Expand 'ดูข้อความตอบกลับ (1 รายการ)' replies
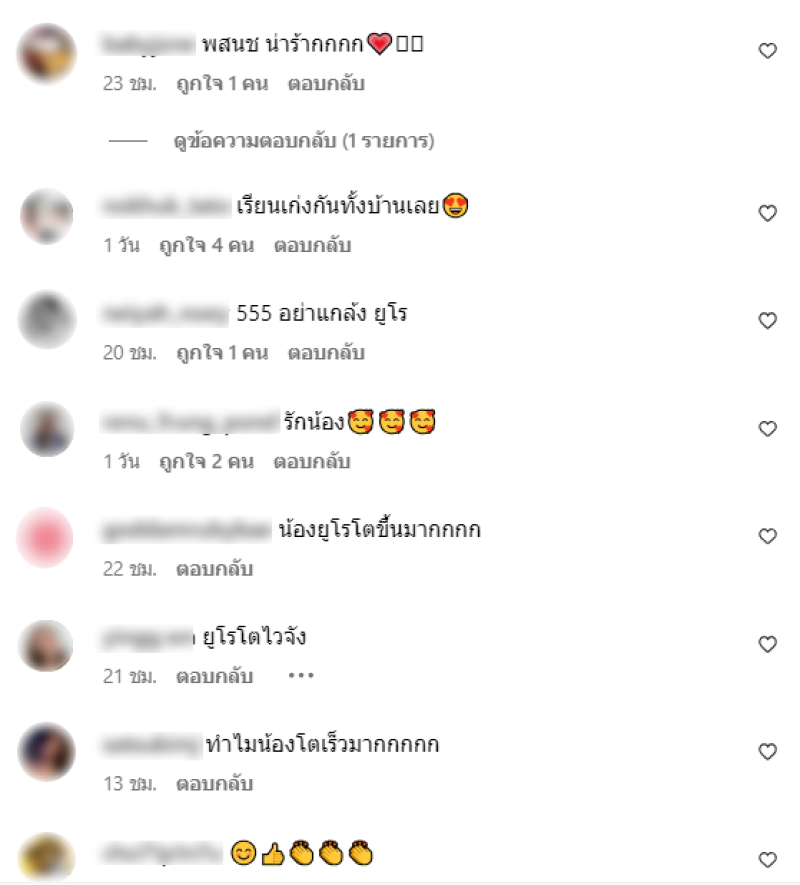This screenshot has height=885, width=800. pyautogui.click(x=304, y=141)
